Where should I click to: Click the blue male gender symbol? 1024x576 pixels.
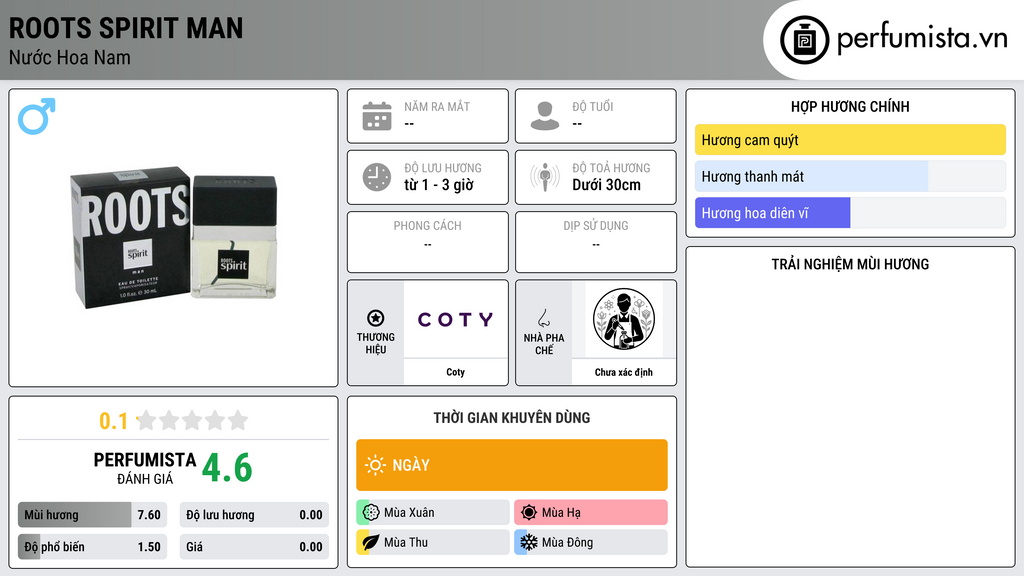37,116
